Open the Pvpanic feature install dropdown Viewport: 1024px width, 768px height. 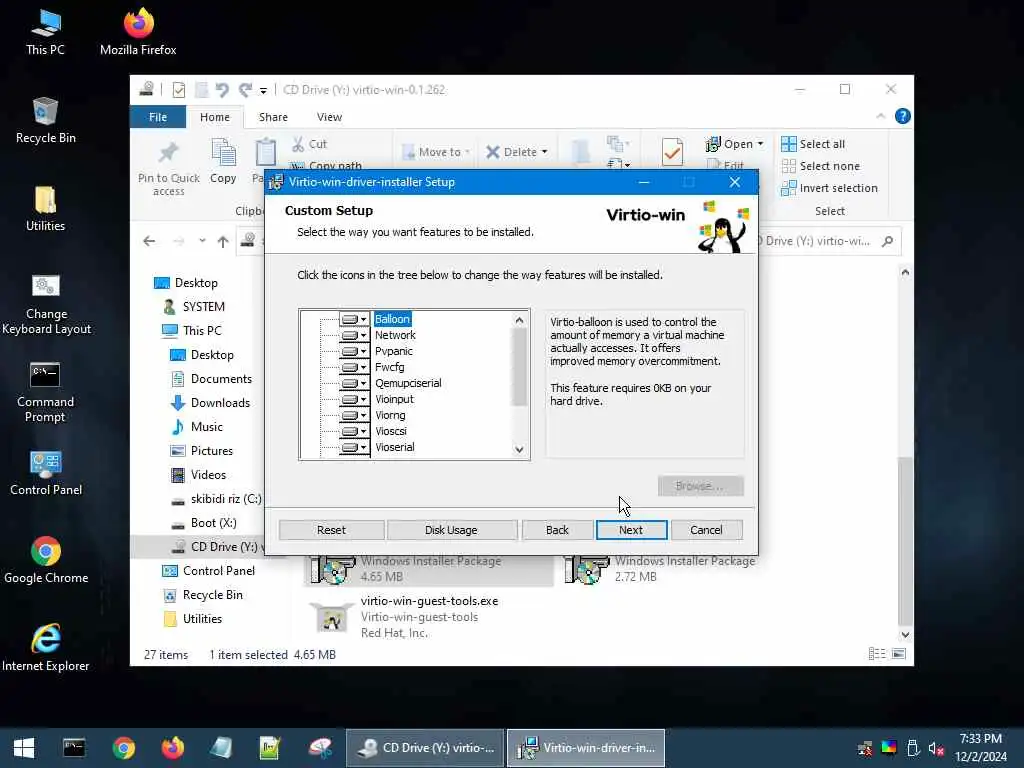[x=355, y=351]
